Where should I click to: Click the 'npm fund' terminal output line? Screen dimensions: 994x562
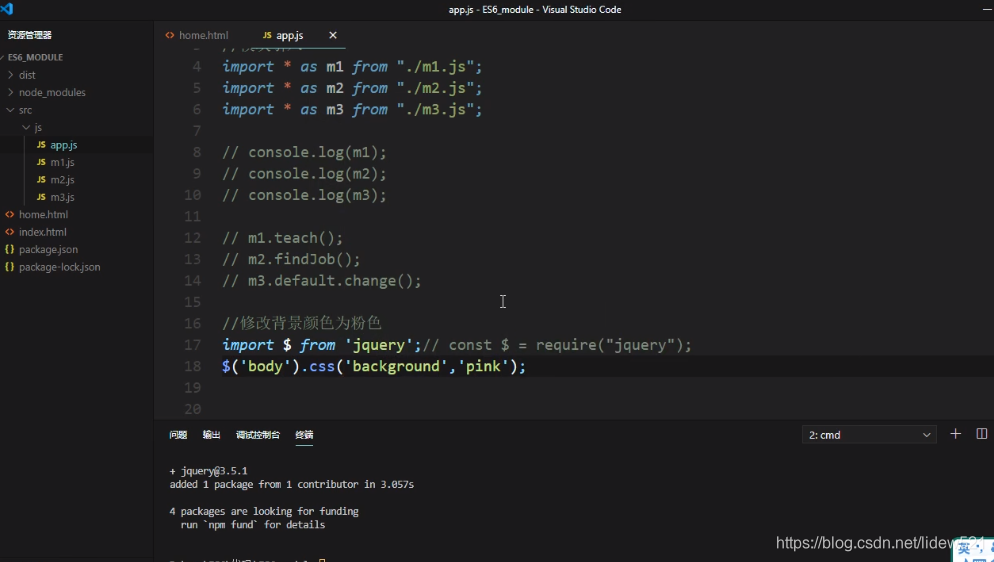coord(252,525)
